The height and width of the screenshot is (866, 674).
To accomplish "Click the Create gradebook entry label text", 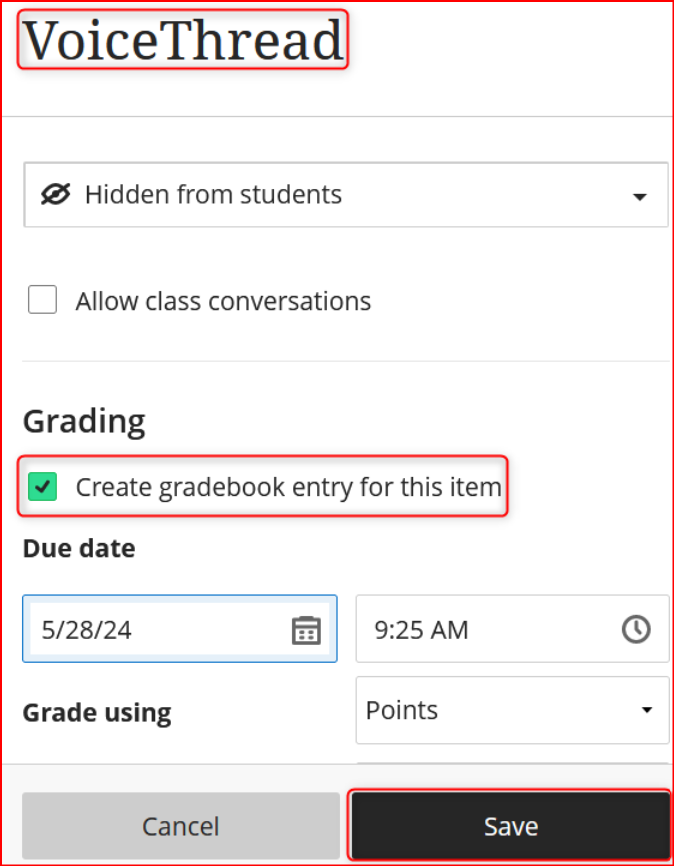I will (288, 488).
